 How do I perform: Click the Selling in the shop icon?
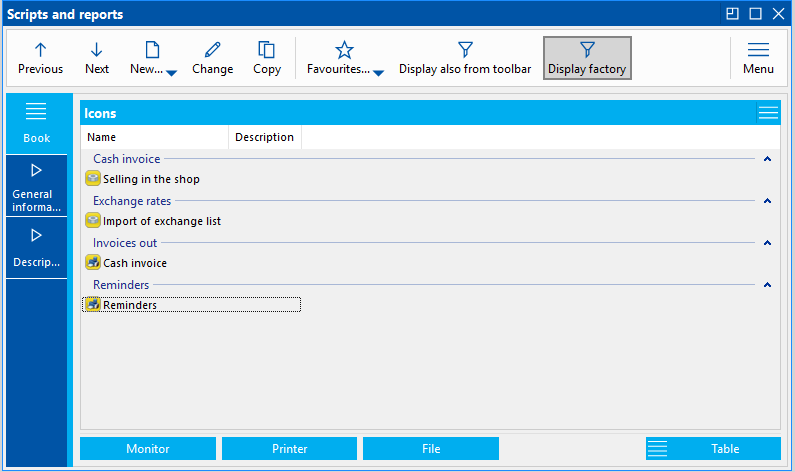[x=93, y=178]
